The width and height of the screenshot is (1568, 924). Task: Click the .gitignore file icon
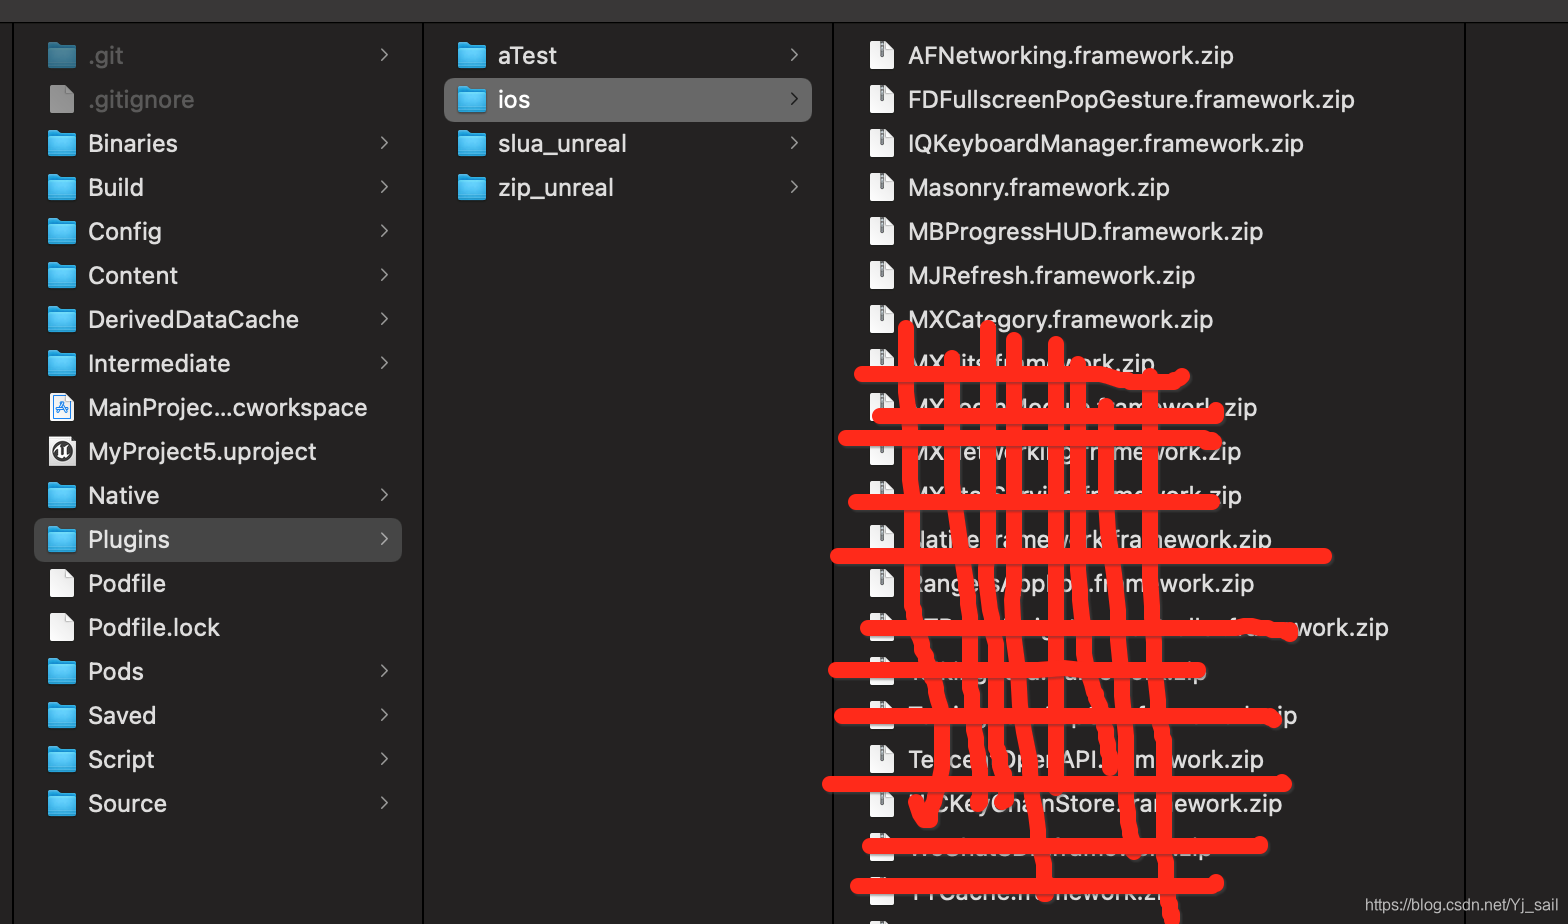[x=62, y=99]
